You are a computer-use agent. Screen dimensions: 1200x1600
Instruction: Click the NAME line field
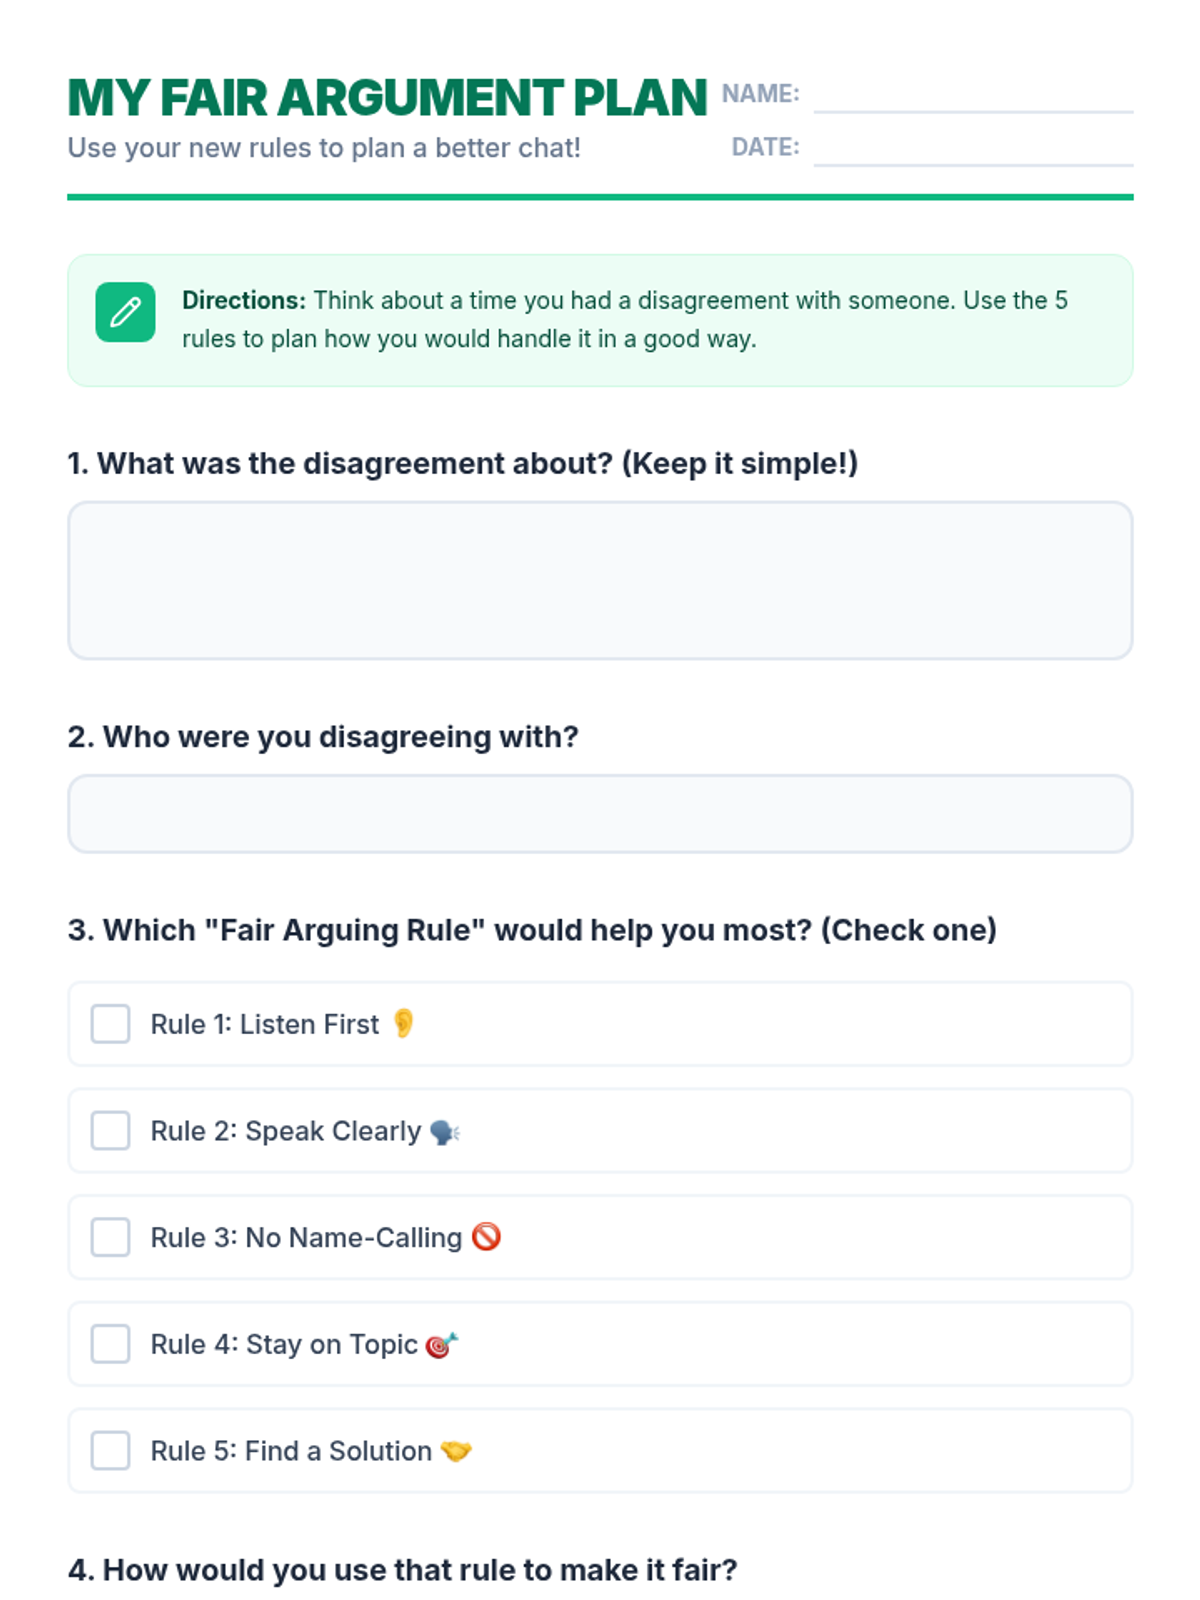(973, 95)
